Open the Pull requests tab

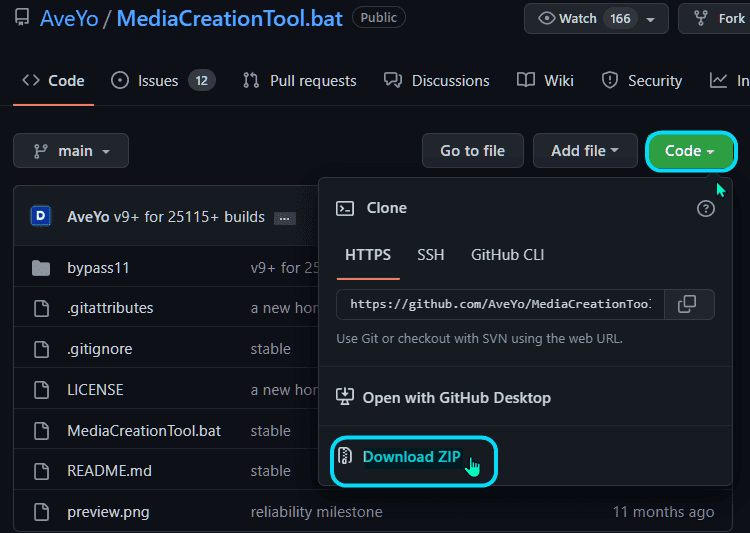(x=299, y=80)
